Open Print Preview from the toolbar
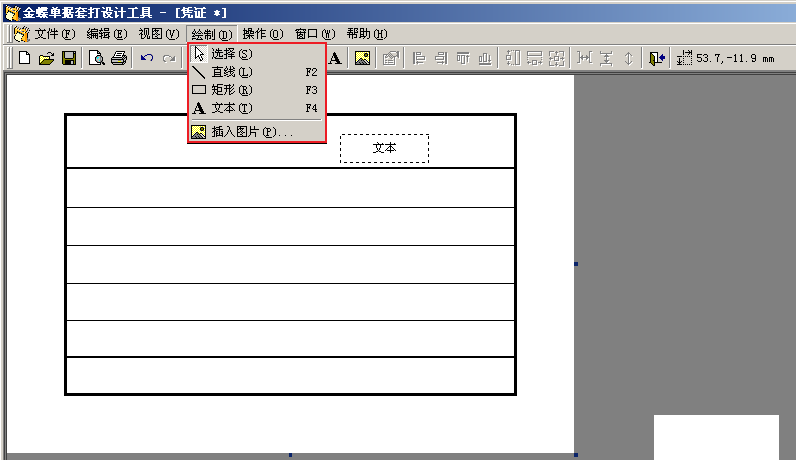The width and height of the screenshot is (796, 460). 96,58
